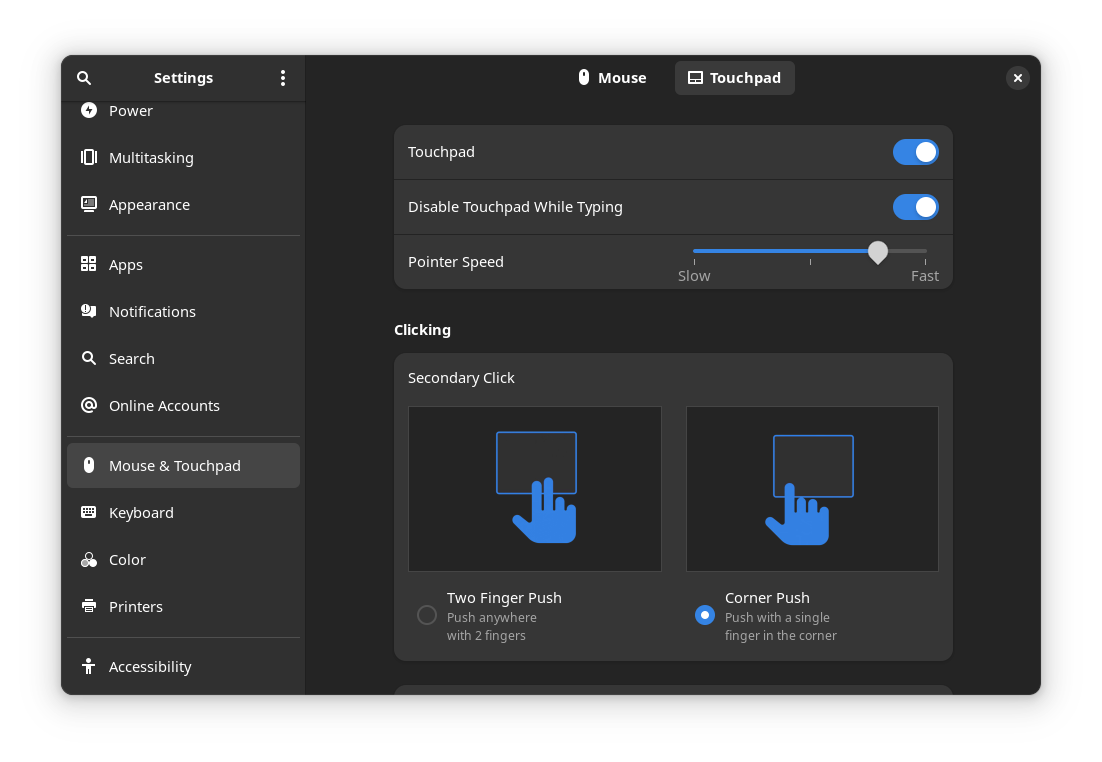Click the Power lightning icon in sidebar

[89, 110]
